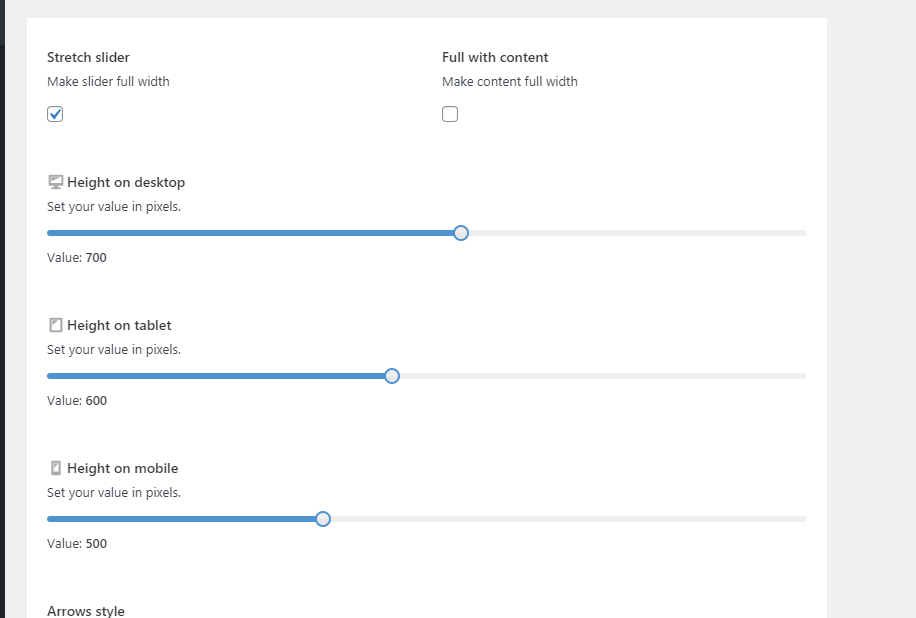Click the Height on desktop slider handle

tap(461, 233)
